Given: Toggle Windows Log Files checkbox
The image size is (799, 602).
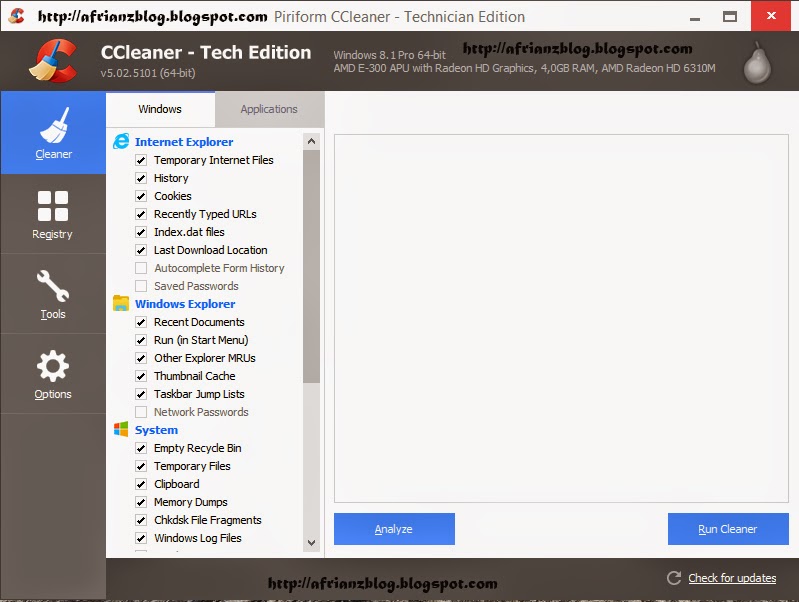Looking at the screenshot, I should 141,538.
